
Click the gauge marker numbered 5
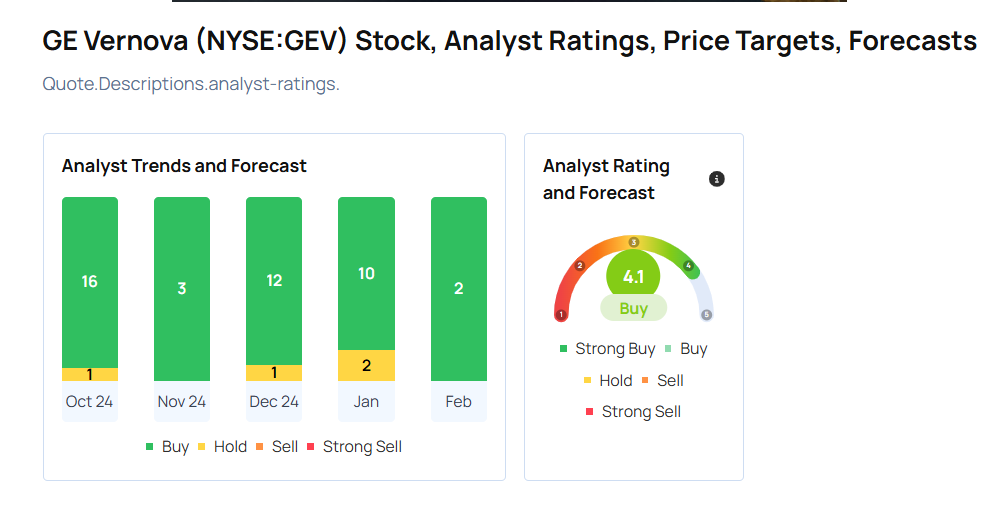pyautogui.click(x=706, y=314)
